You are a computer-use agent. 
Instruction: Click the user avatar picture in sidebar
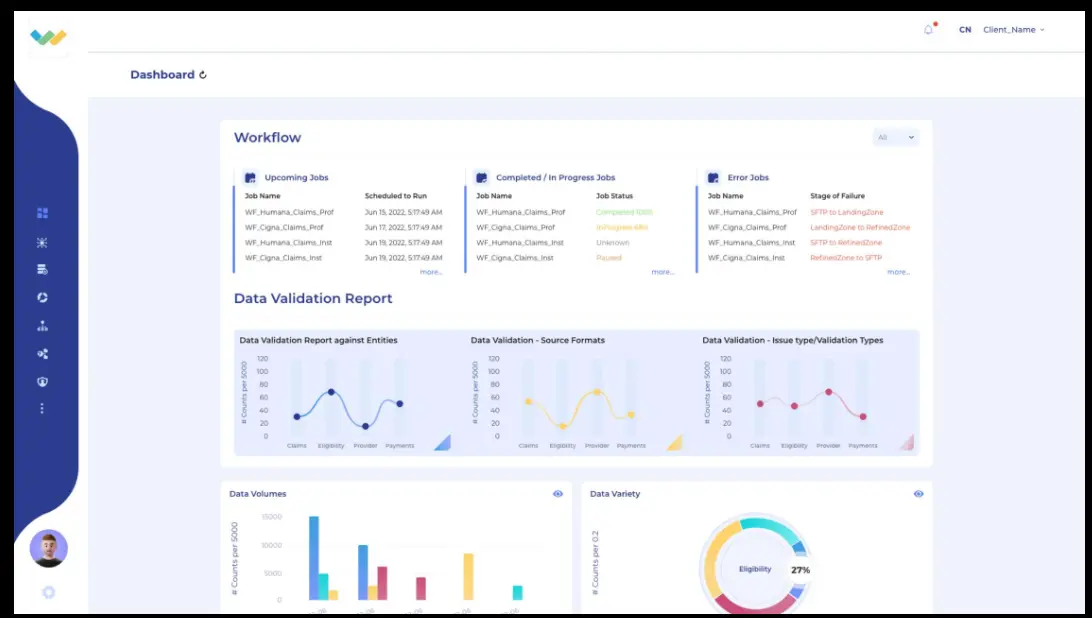coord(49,548)
